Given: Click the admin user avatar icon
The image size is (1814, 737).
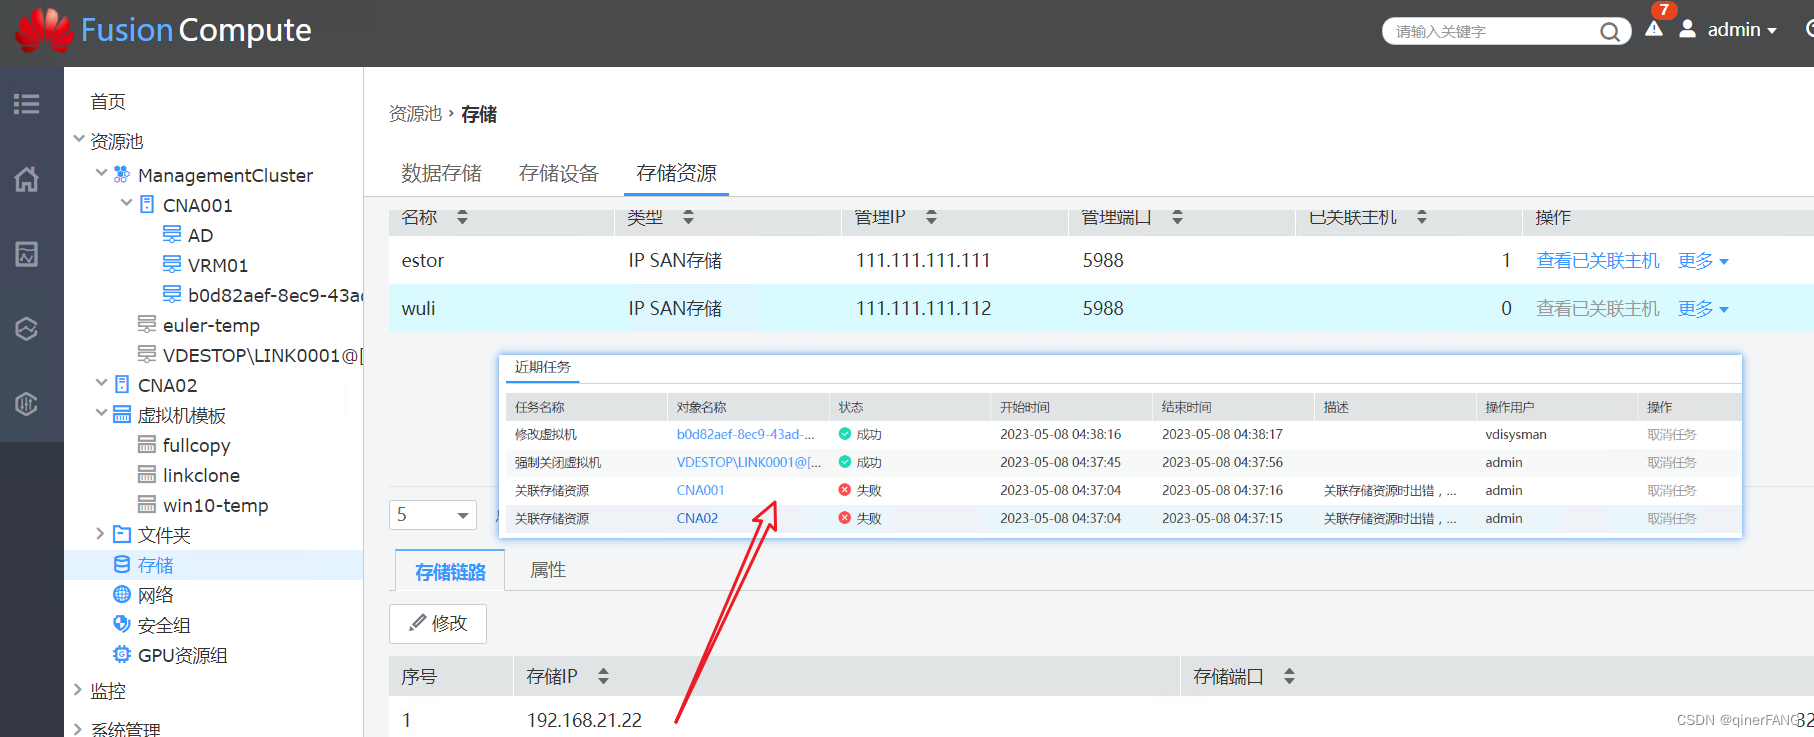Looking at the screenshot, I should pos(1687,29).
